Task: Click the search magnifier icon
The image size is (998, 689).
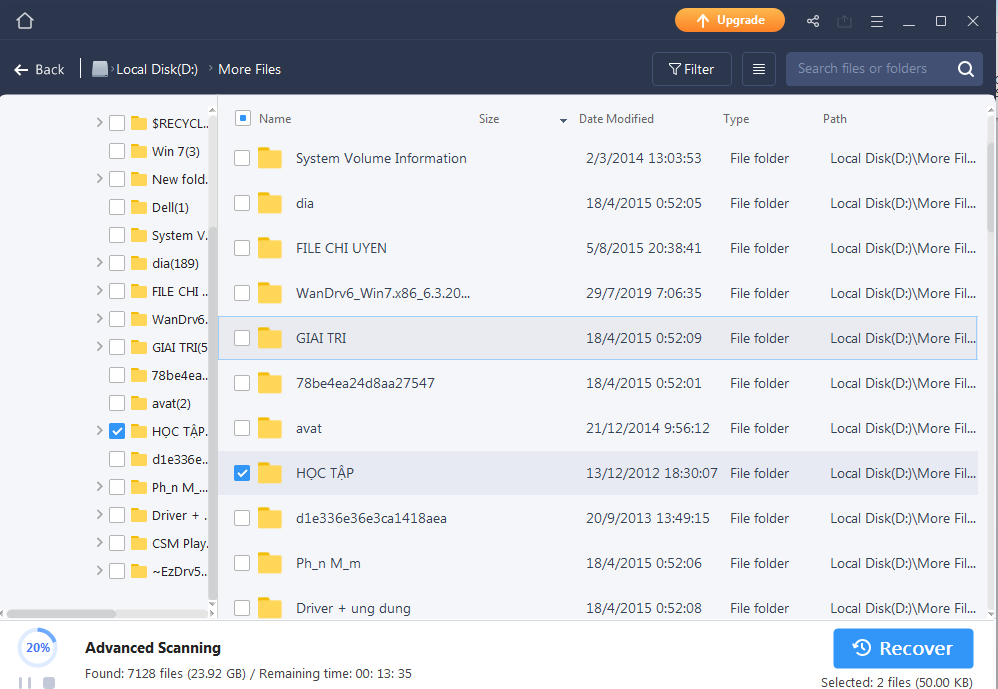Action: (965, 69)
